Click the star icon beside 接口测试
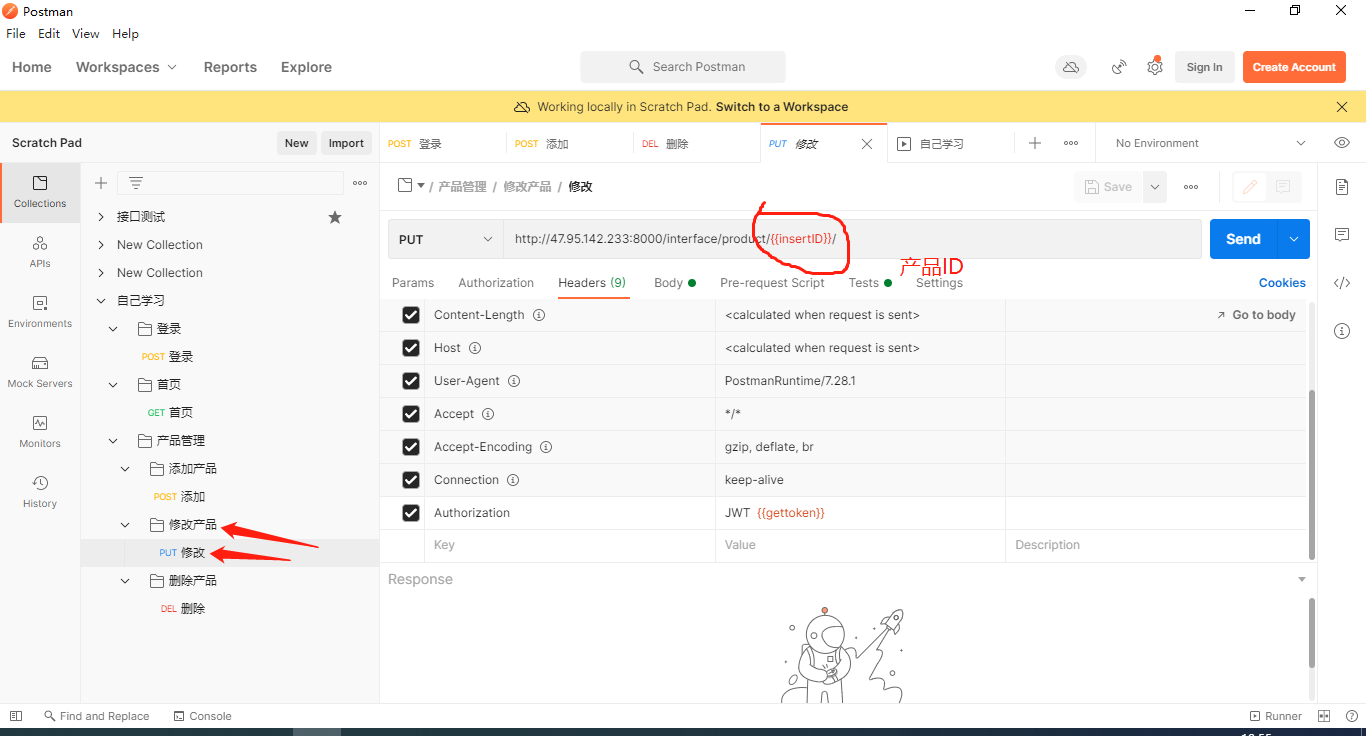 click(335, 217)
